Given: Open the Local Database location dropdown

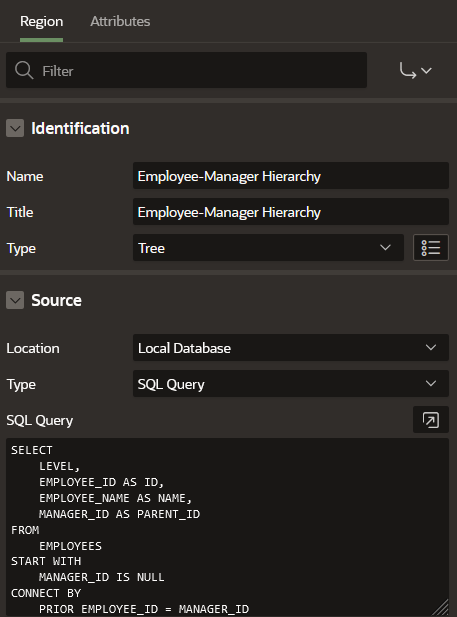Looking at the screenshot, I should pos(291,348).
